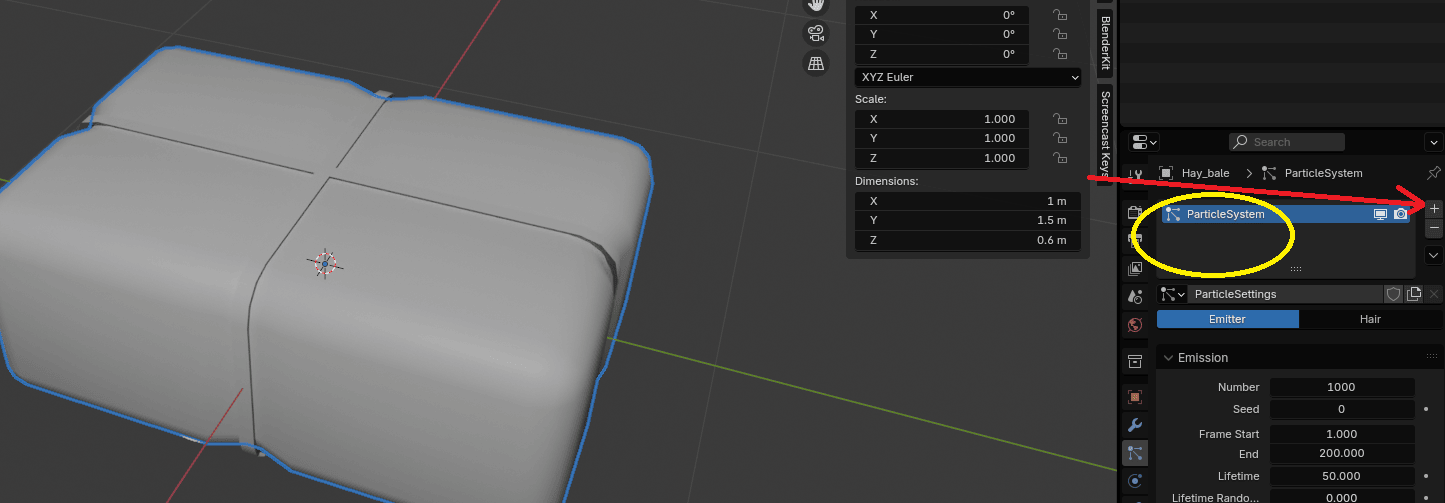
Task: Click the emission Number value field
Action: [x=1341, y=387]
